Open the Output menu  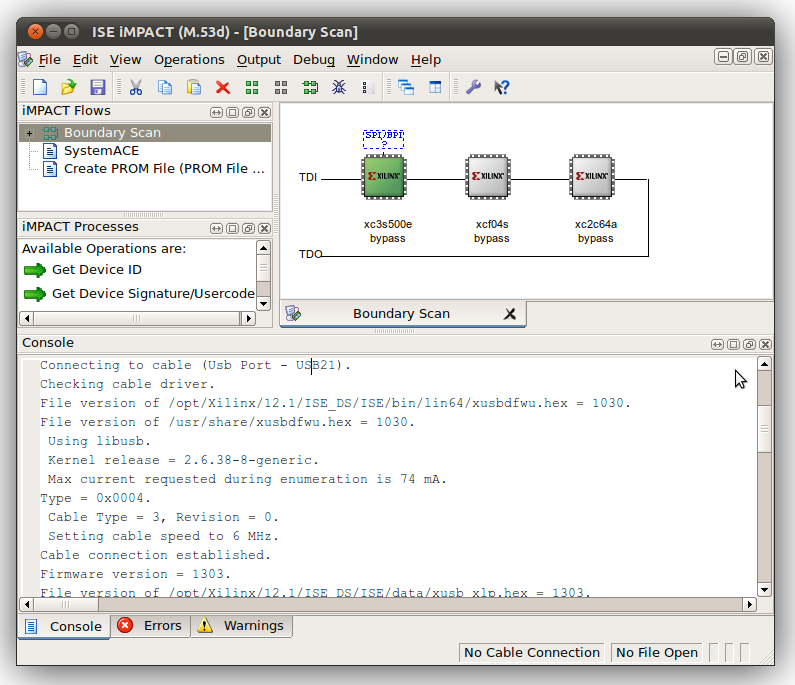(259, 60)
